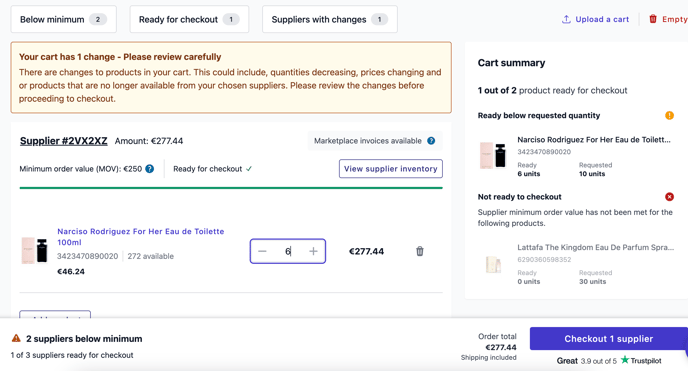
Task: Click the quantity input field showing 6
Action: pos(288,251)
